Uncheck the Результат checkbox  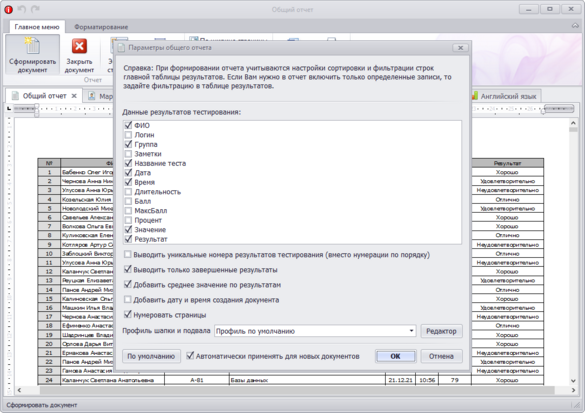click(x=128, y=239)
